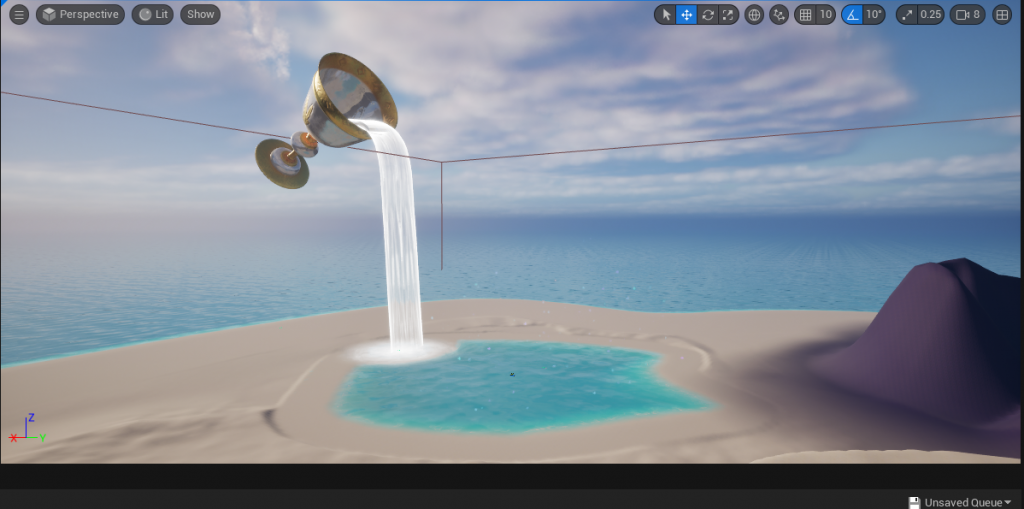Toggle rotation angle snapping

coord(852,14)
